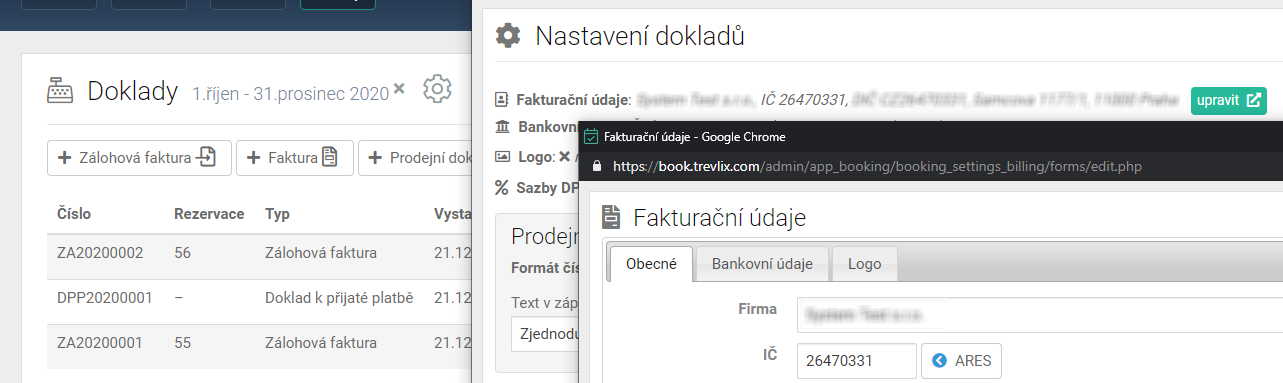Open document DPP20200001
The height and width of the screenshot is (383, 1283).
[x=105, y=298]
